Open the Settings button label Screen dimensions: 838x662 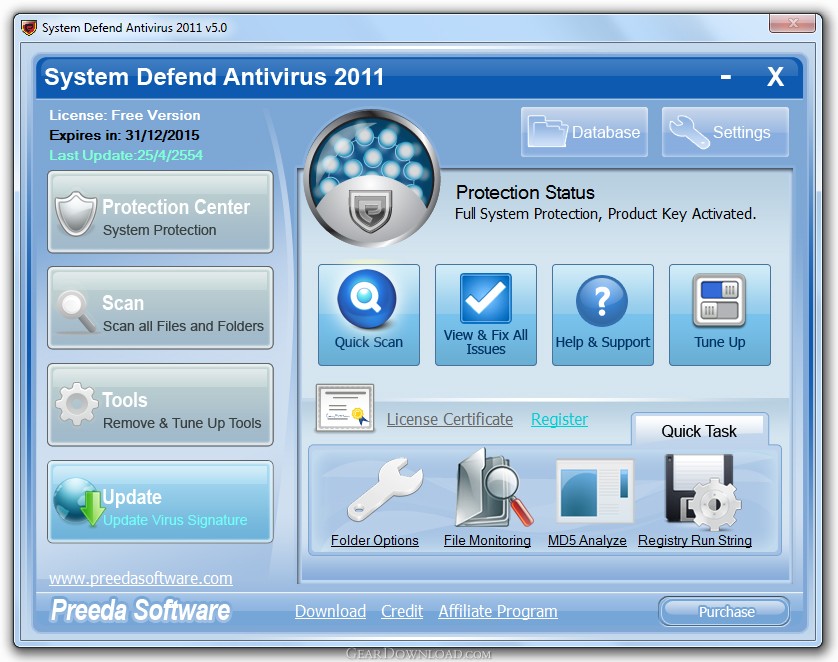tap(742, 132)
